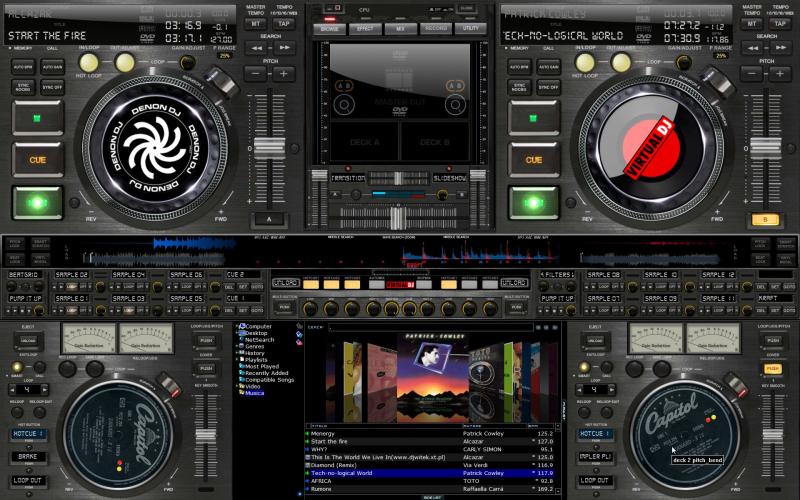Select deck A assign button below pitch fader
Image resolution: width=800 pixels, height=500 pixels.
pyautogui.click(x=269, y=219)
